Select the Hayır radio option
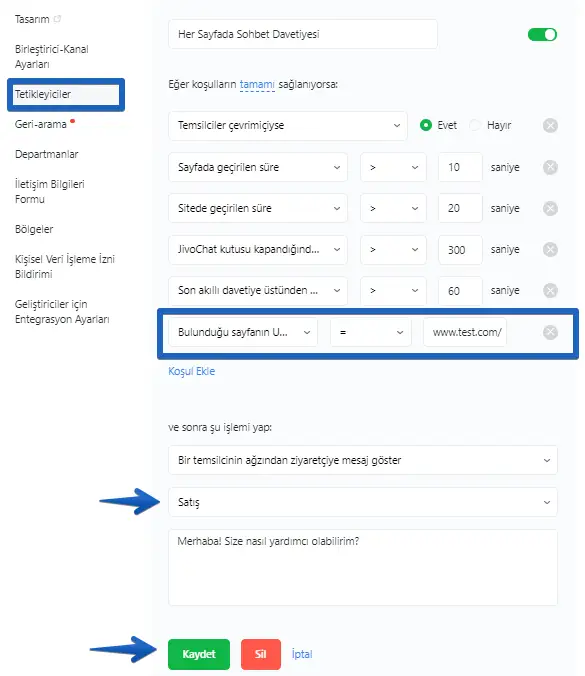 475,125
